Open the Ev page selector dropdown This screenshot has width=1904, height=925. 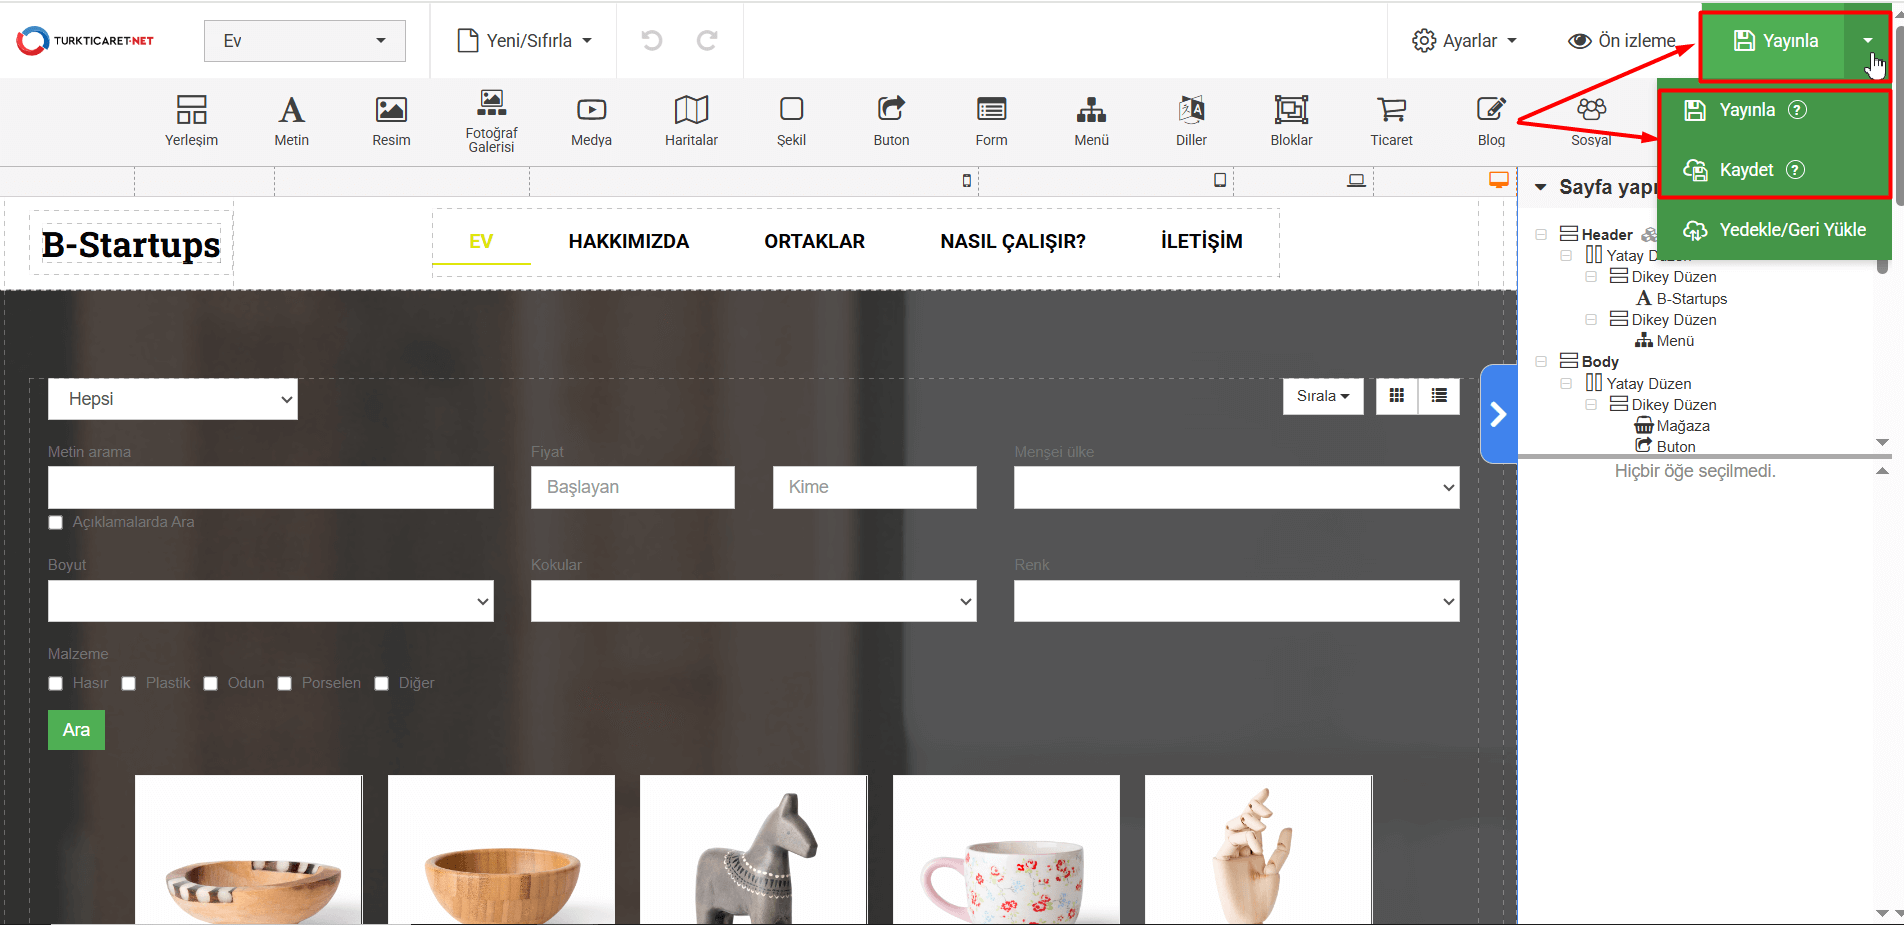305,41
